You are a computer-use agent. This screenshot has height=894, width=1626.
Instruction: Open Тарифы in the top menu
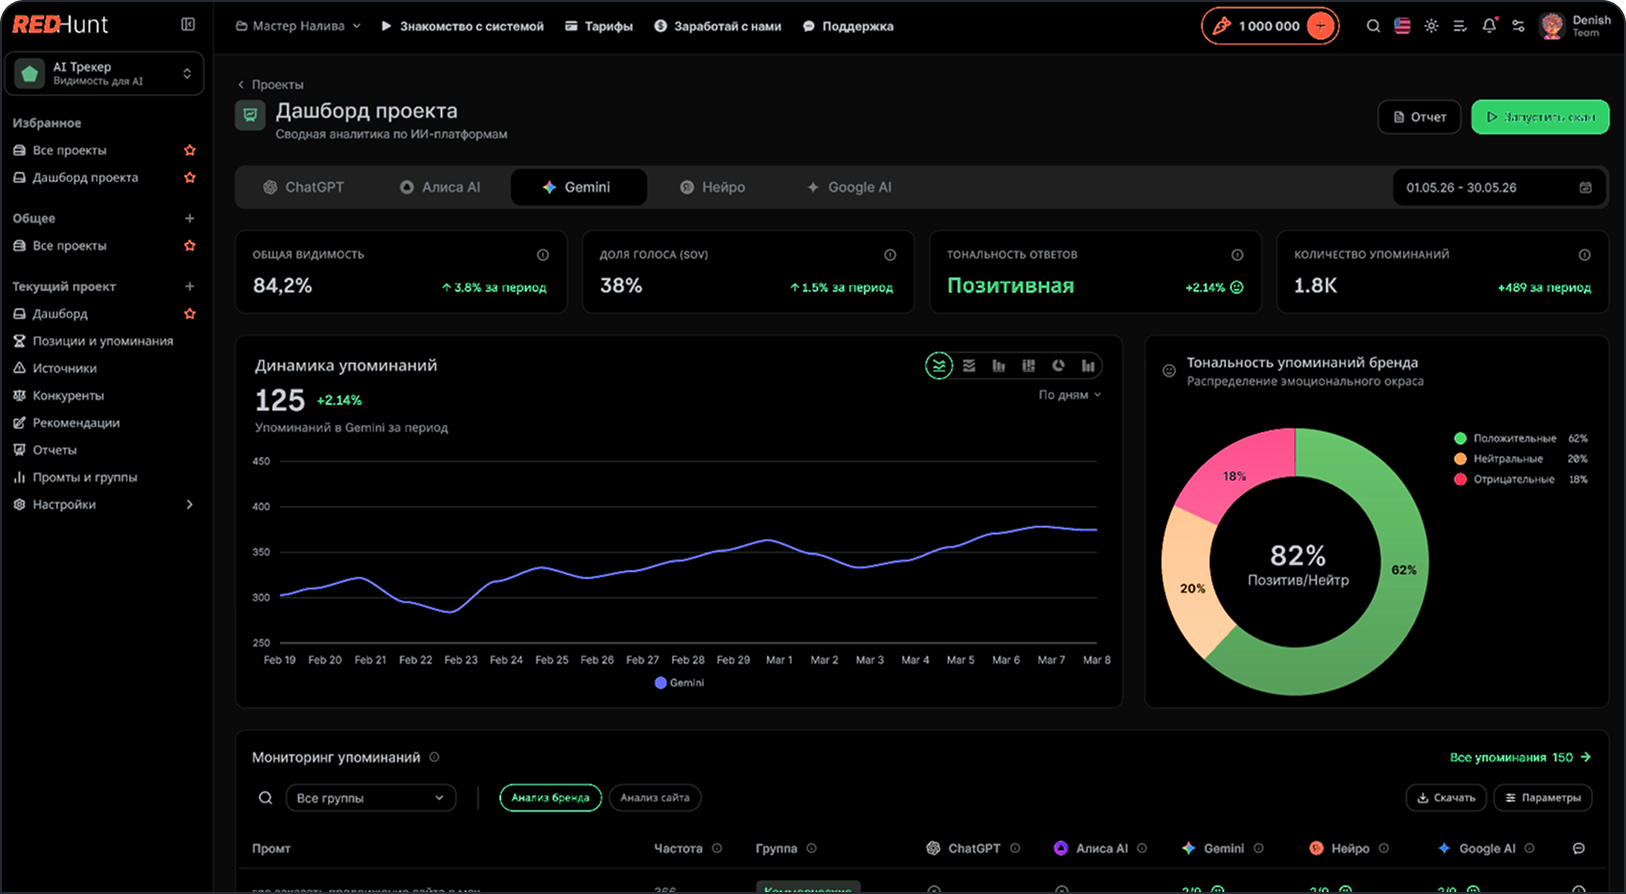point(599,26)
